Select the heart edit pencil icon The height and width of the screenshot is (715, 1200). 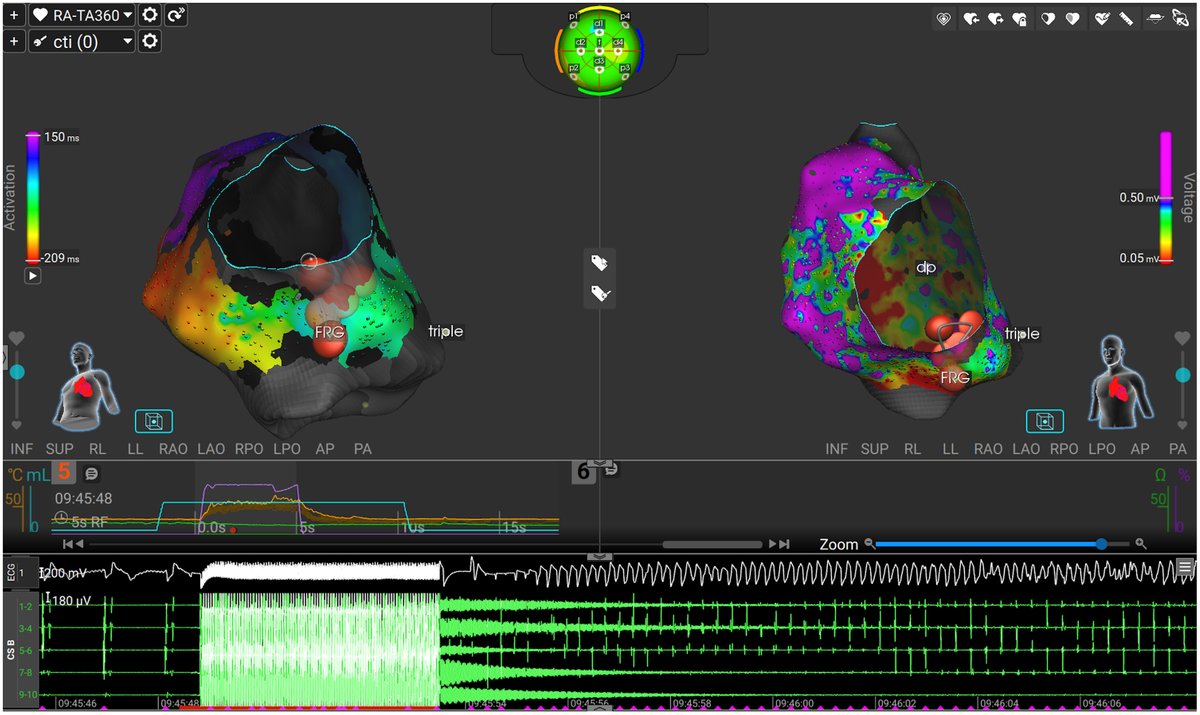(x=1103, y=18)
